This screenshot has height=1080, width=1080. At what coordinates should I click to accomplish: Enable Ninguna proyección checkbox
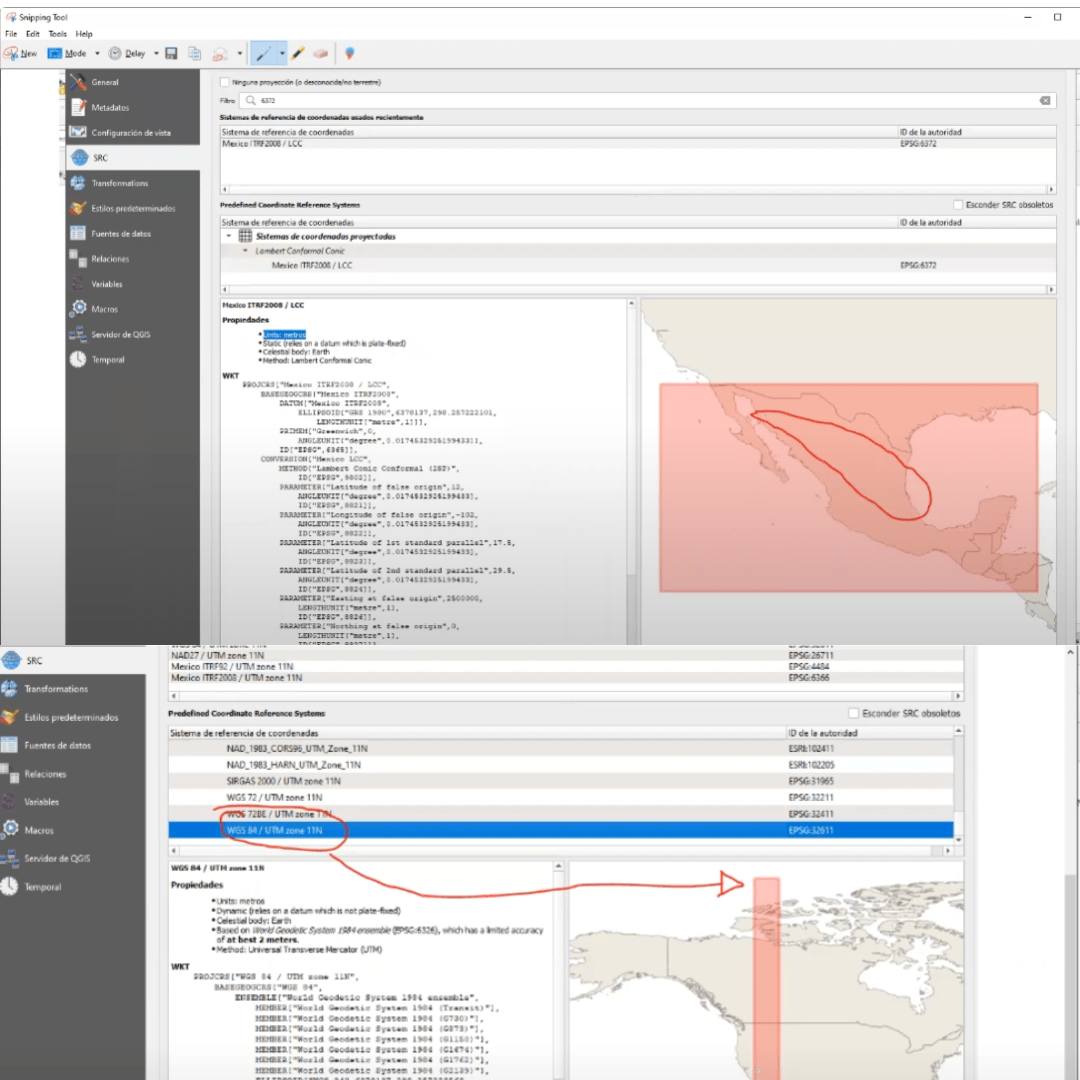[x=225, y=82]
